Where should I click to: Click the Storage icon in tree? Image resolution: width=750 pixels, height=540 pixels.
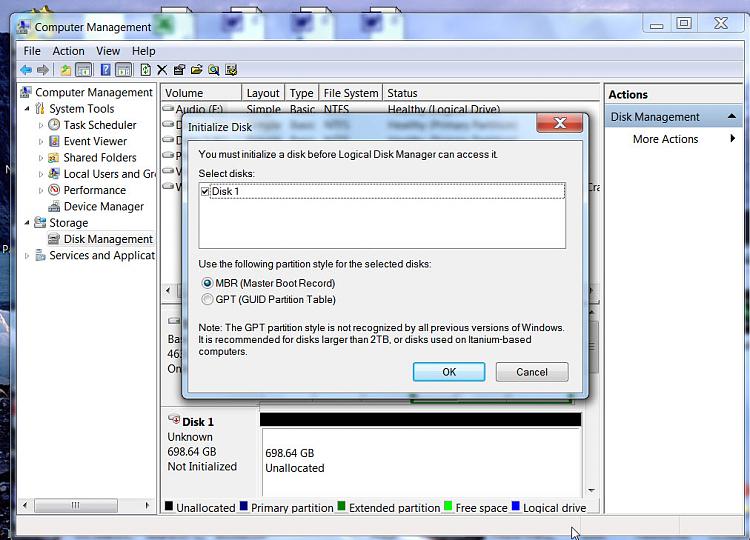[40, 222]
